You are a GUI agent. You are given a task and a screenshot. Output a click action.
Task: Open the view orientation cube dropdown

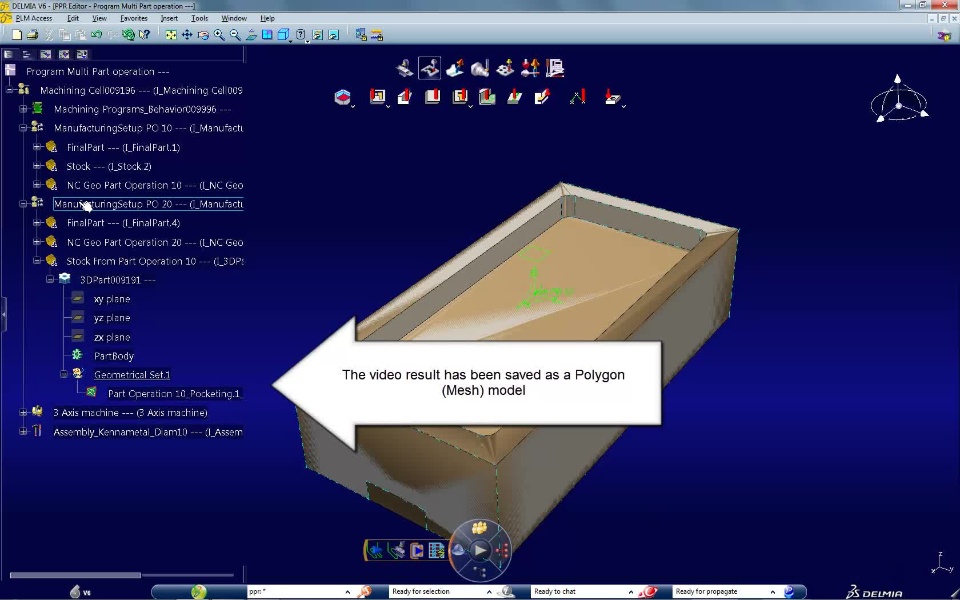290,40
